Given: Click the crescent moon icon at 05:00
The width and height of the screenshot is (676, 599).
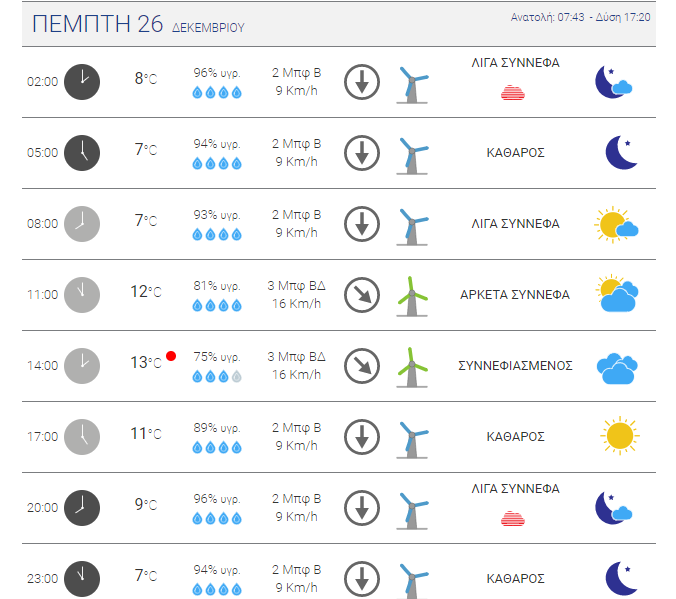Looking at the screenshot, I should coord(621,153).
